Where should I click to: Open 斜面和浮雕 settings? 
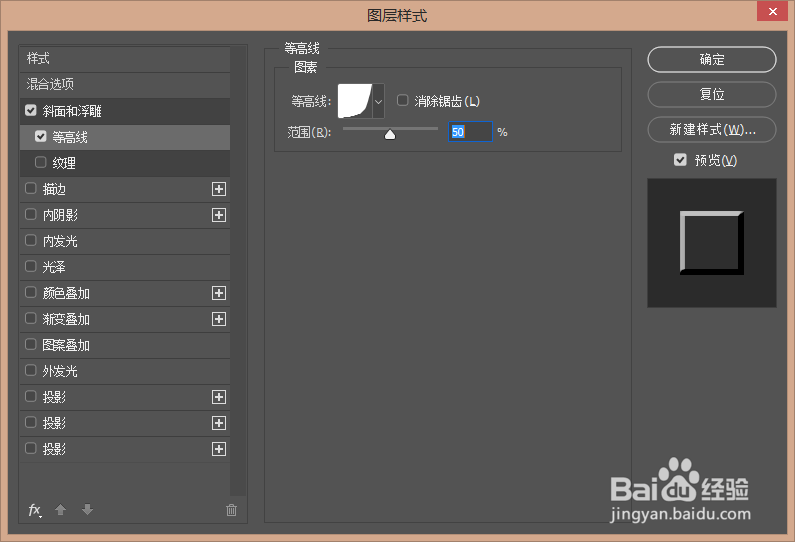click(125, 111)
